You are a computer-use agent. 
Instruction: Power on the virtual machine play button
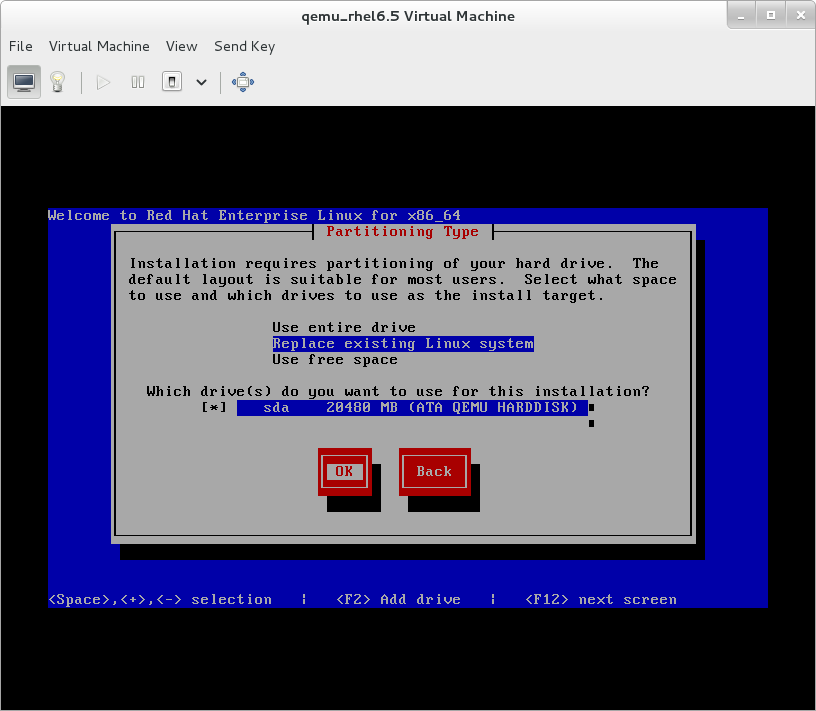pos(103,82)
